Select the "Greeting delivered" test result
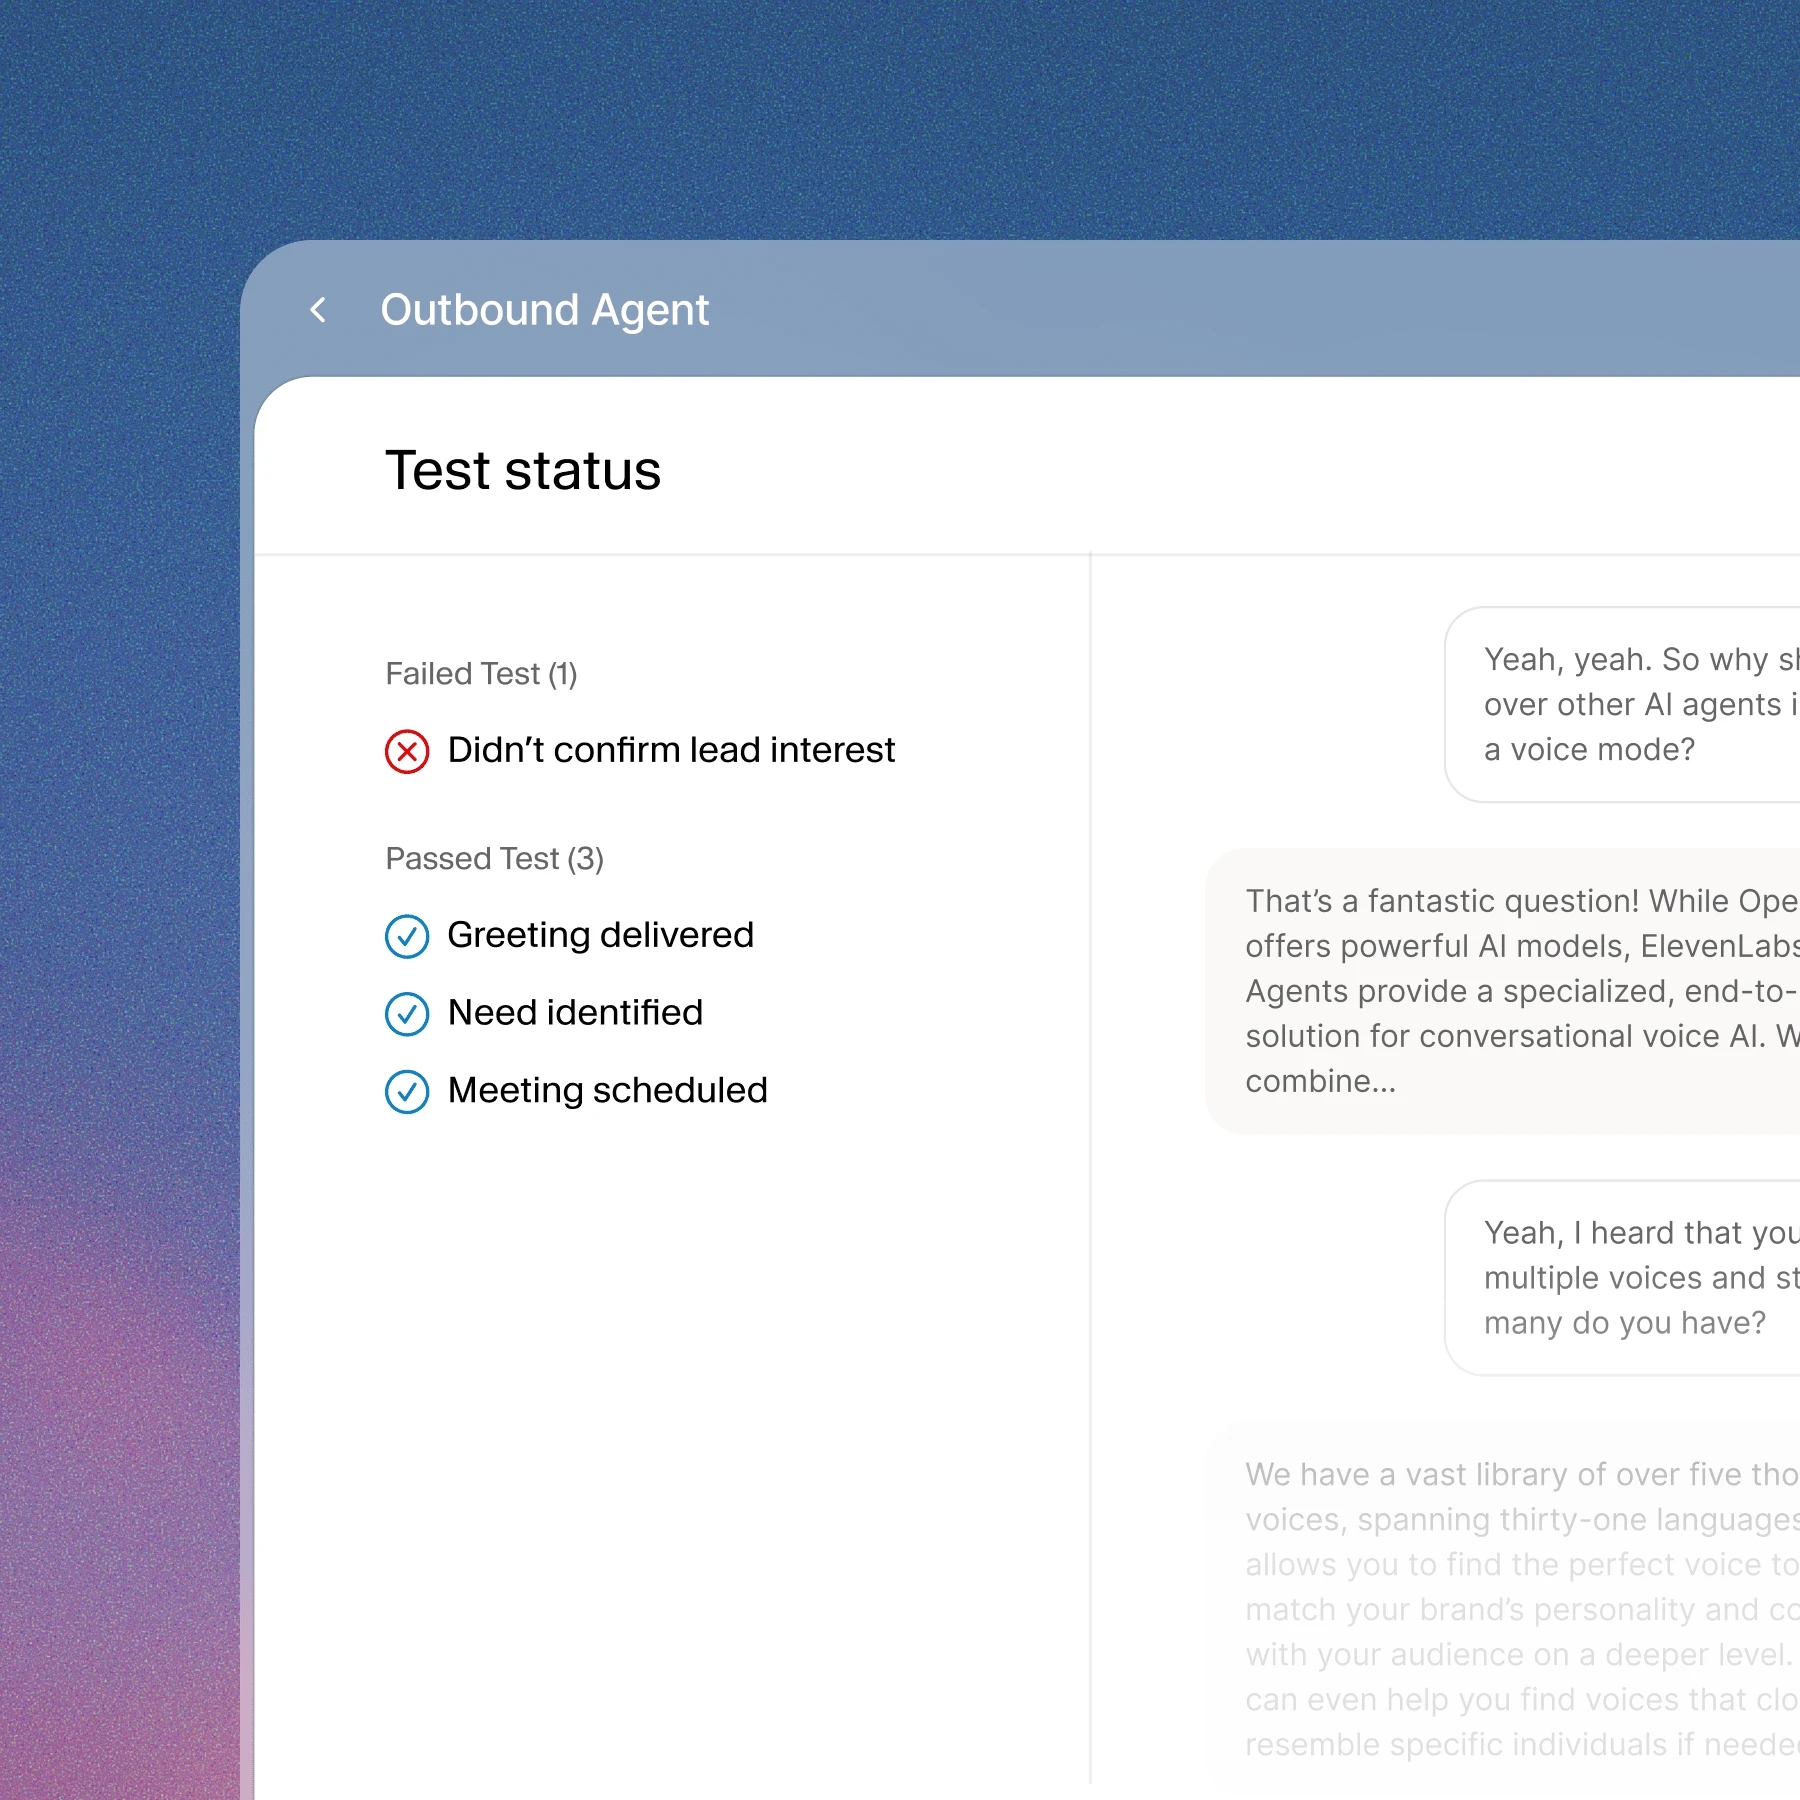Screen dimensions: 1800x1800 click(600, 935)
